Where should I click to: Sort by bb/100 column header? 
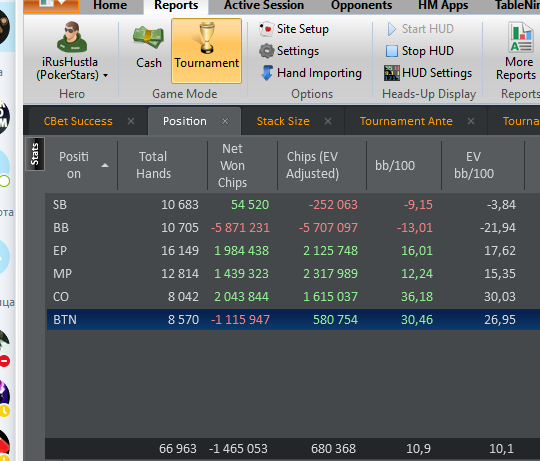coord(395,166)
